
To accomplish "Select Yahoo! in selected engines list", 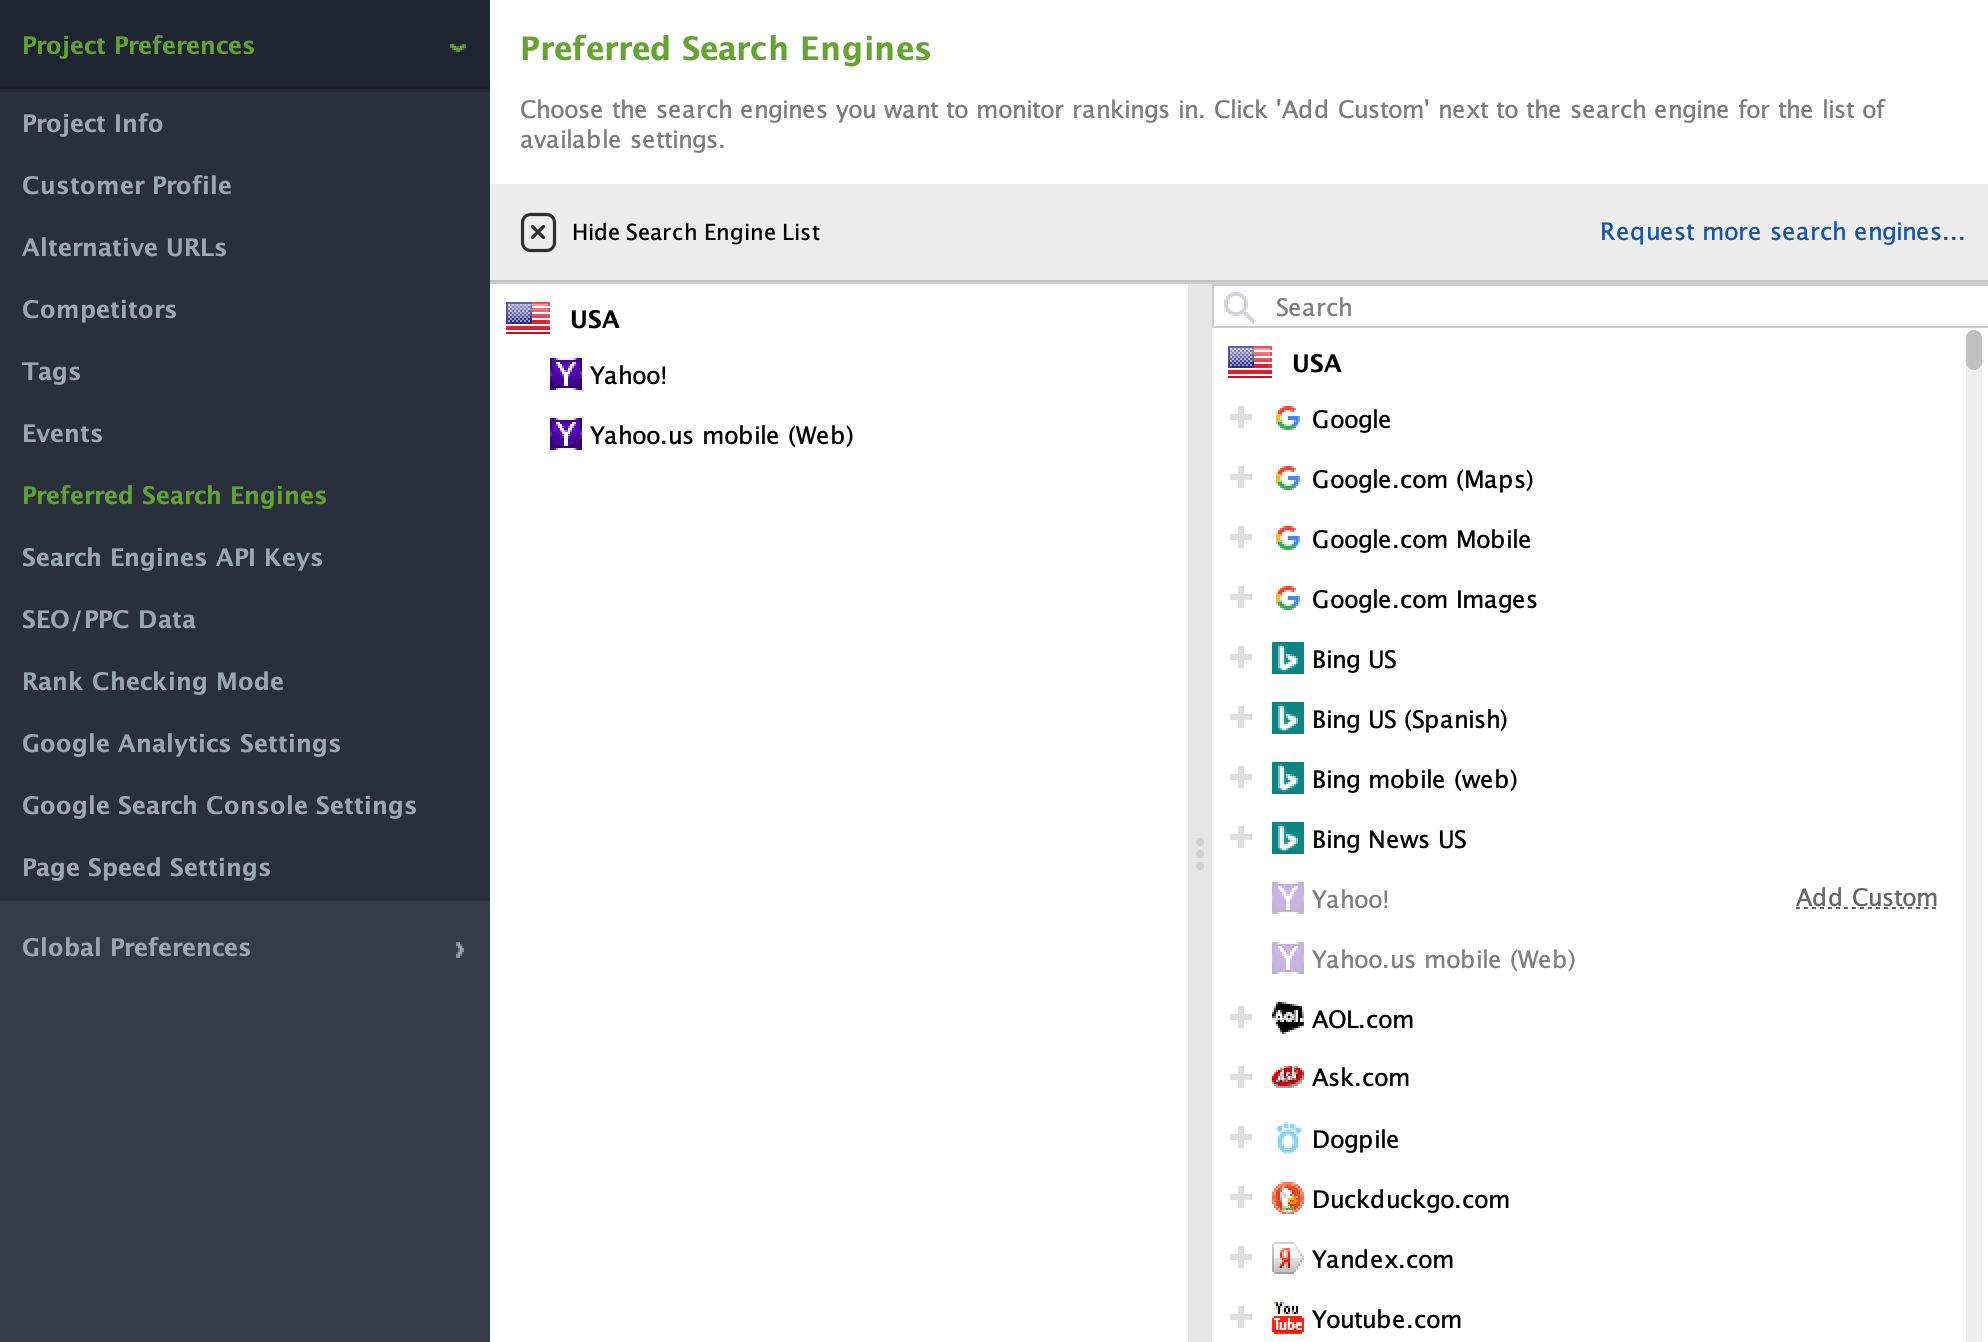I will [x=628, y=375].
